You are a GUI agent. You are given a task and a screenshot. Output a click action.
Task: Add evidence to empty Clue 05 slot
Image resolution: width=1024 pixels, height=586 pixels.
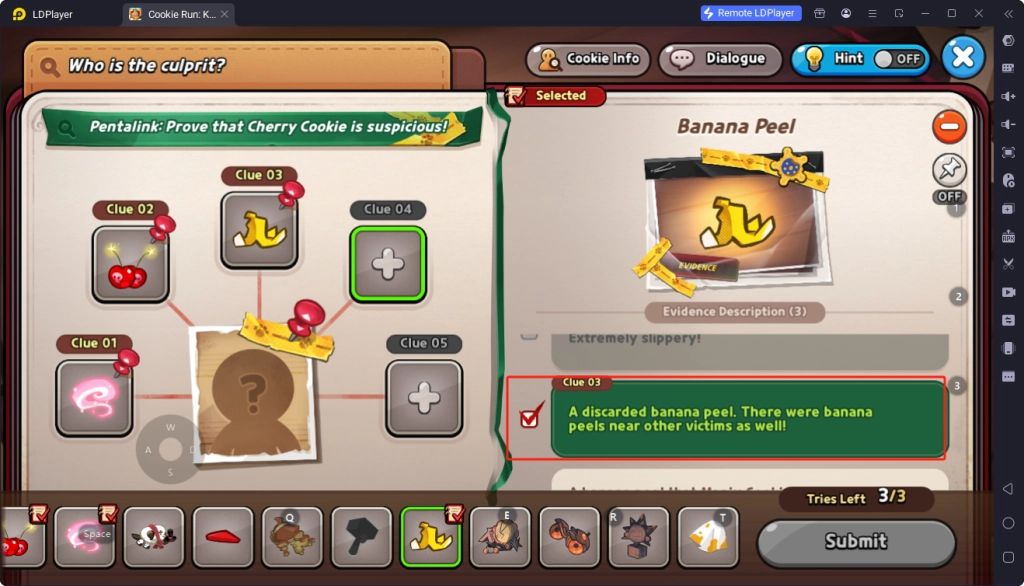click(x=424, y=398)
